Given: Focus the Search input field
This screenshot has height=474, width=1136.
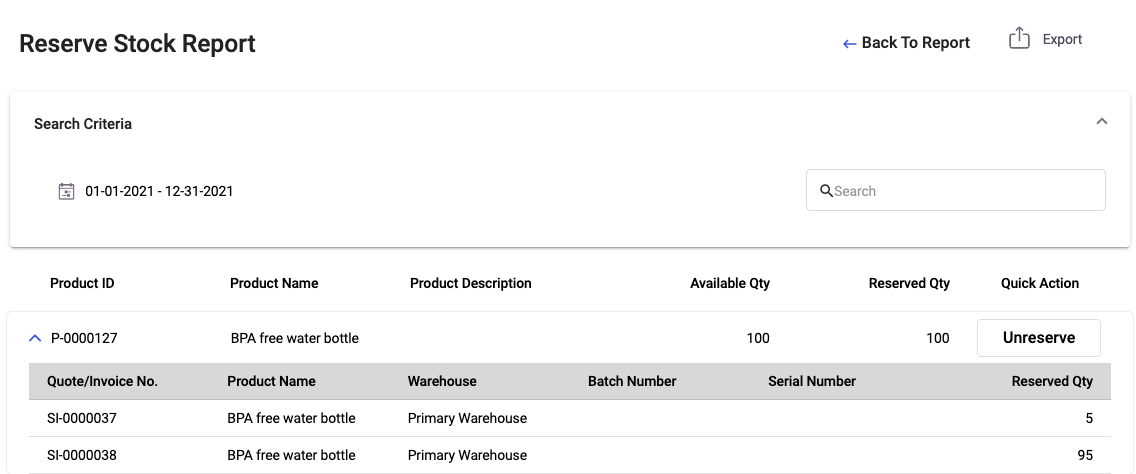Looking at the screenshot, I should click(x=956, y=191).
